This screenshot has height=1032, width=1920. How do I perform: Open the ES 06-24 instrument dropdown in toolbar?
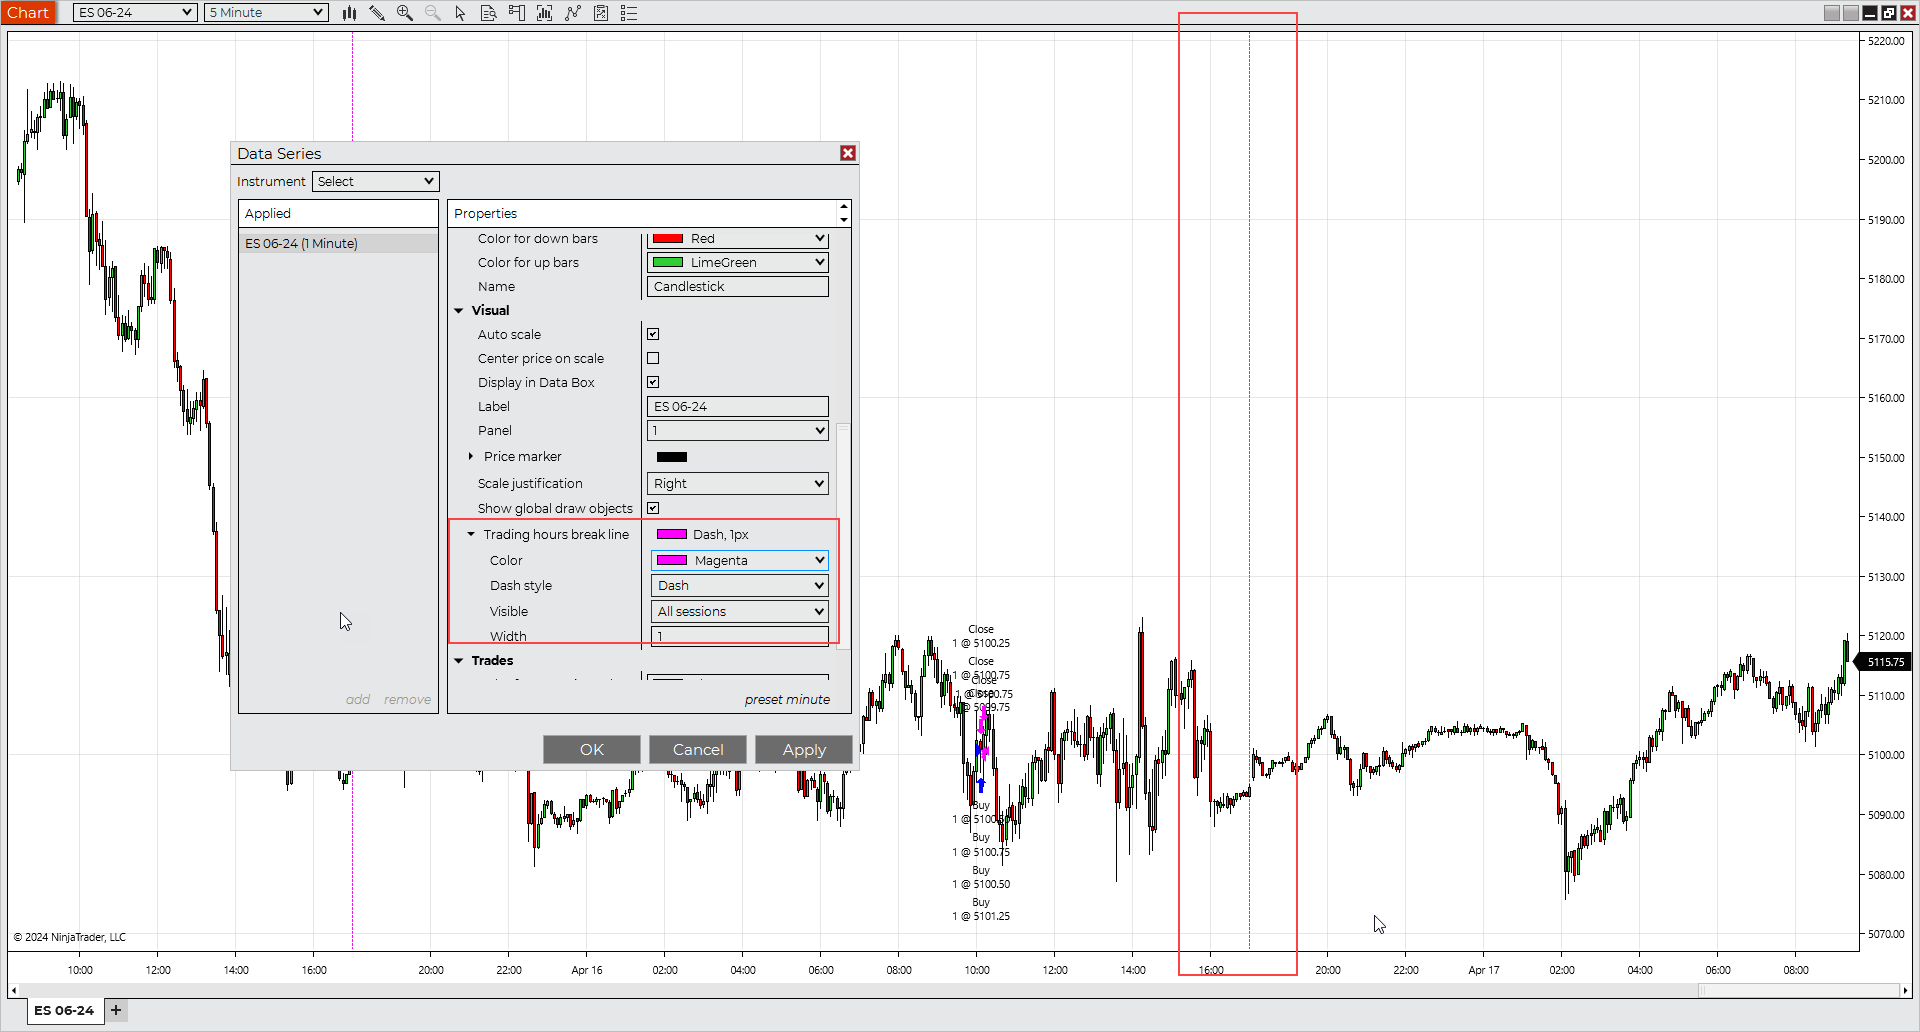click(135, 13)
